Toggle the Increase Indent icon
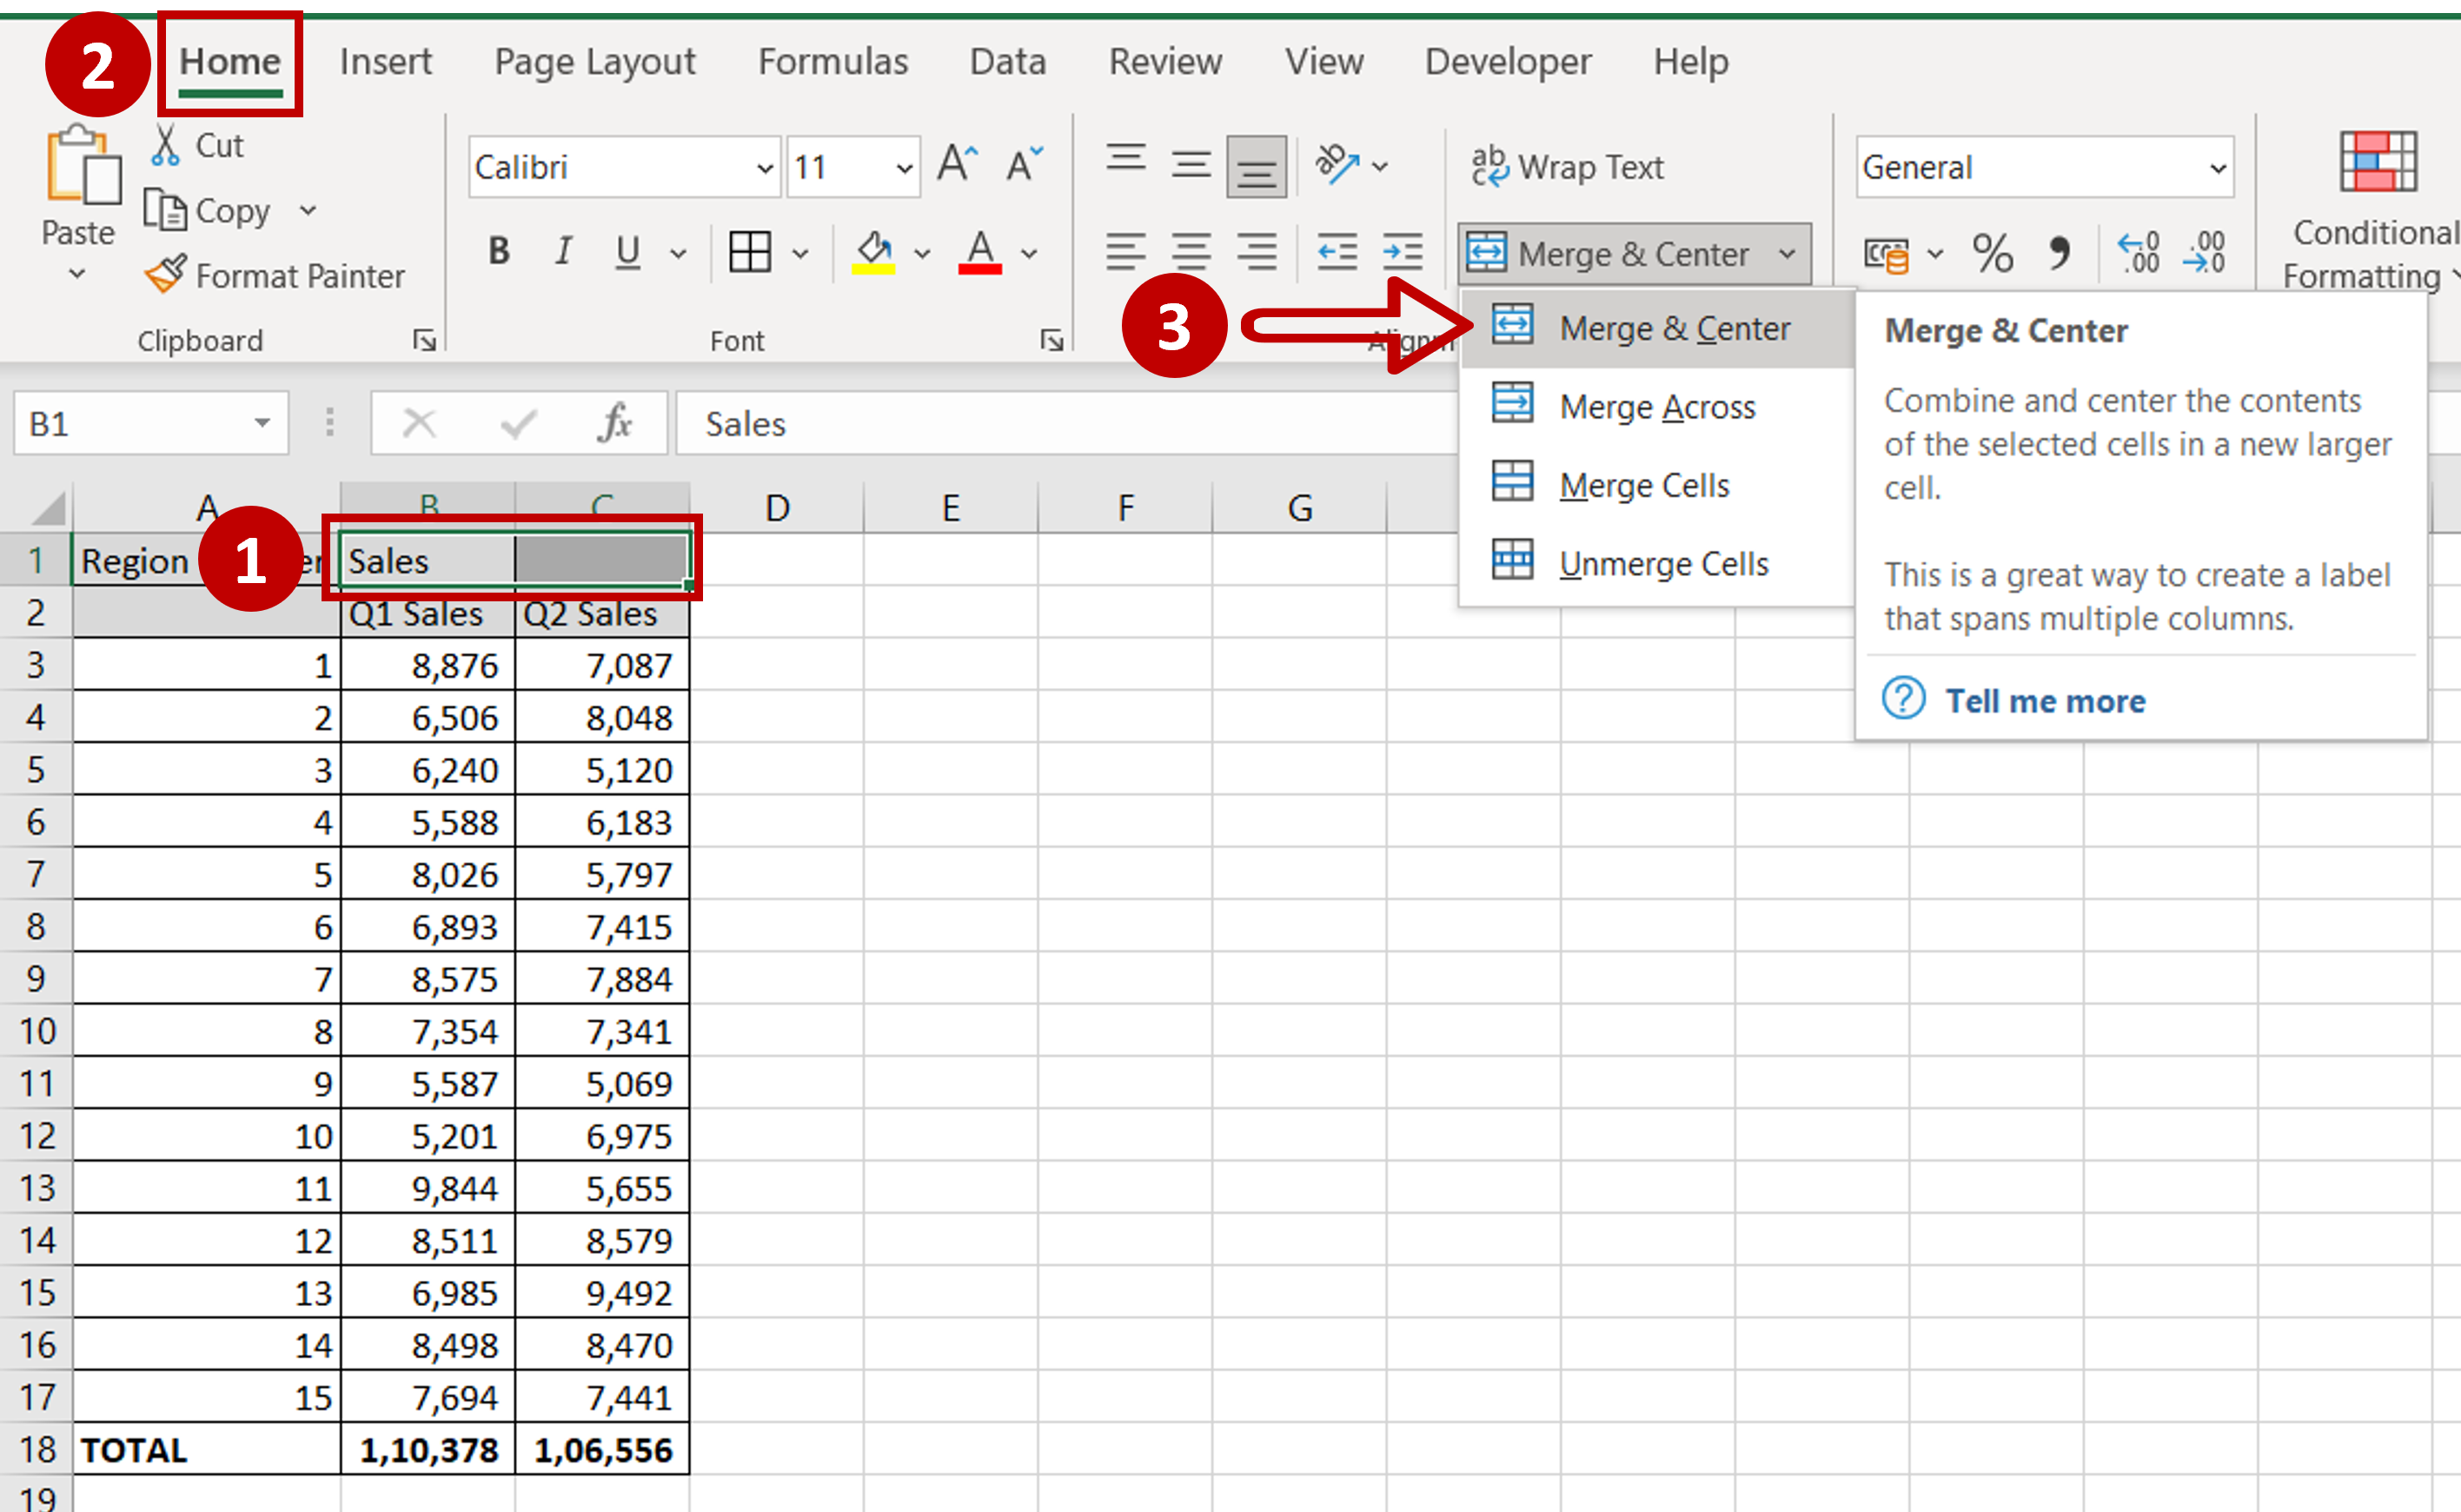This screenshot has height=1512, width=2461. 1401,246
